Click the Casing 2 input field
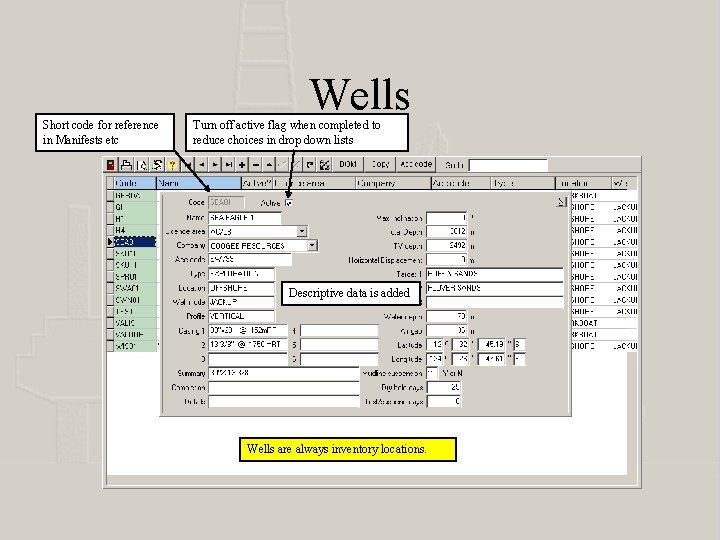This screenshot has height=540, width=720. (x=248, y=344)
